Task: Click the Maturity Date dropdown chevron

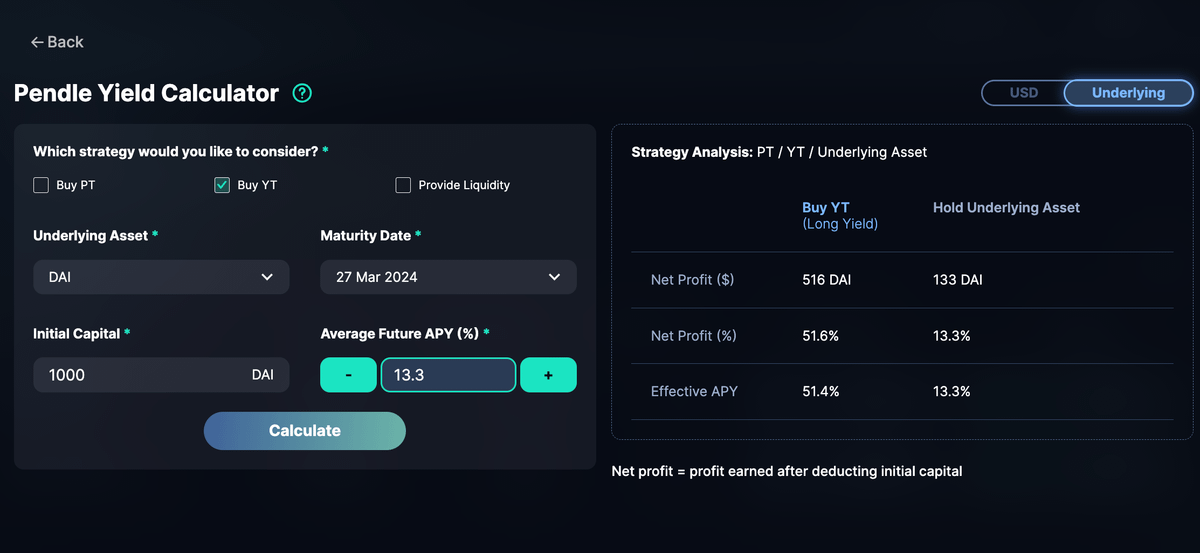Action: 554,277
